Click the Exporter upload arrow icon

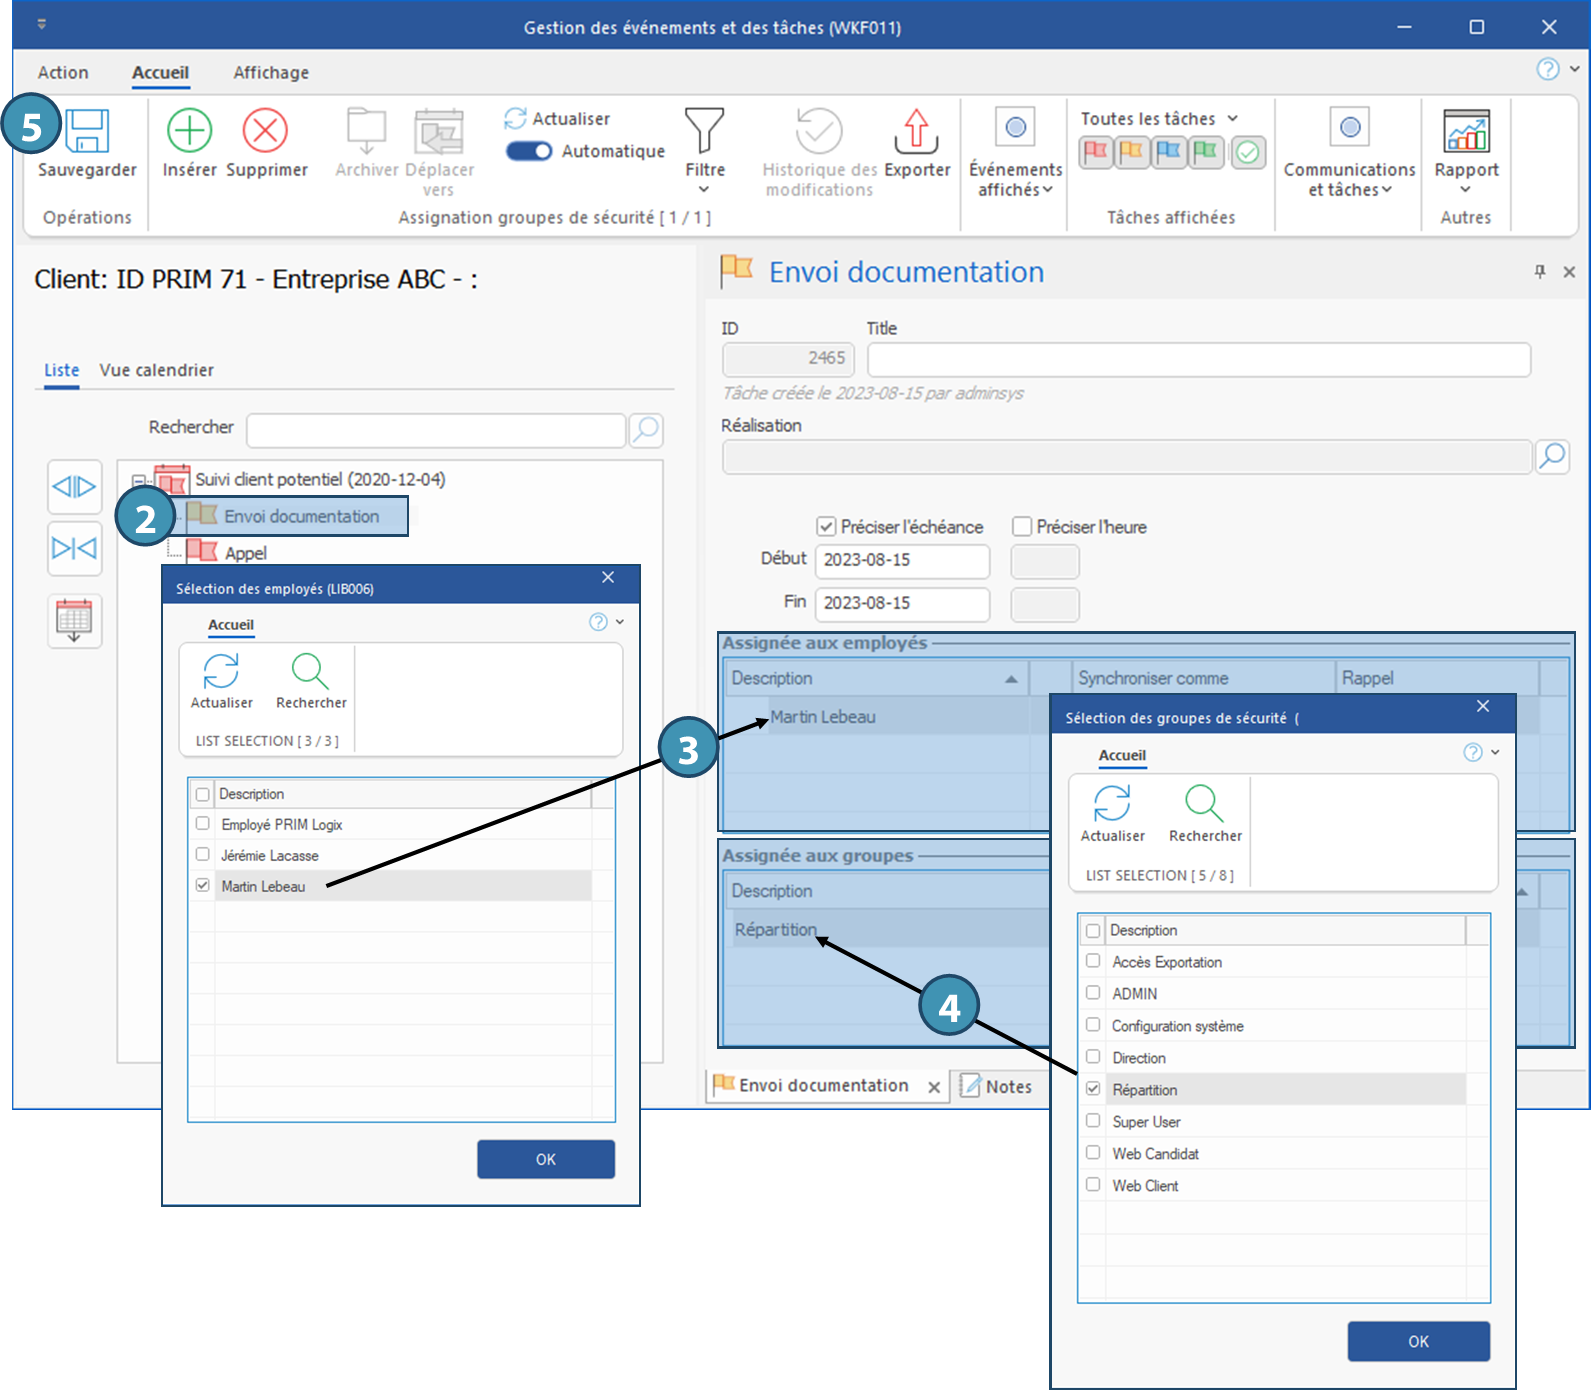click(916, 131)
